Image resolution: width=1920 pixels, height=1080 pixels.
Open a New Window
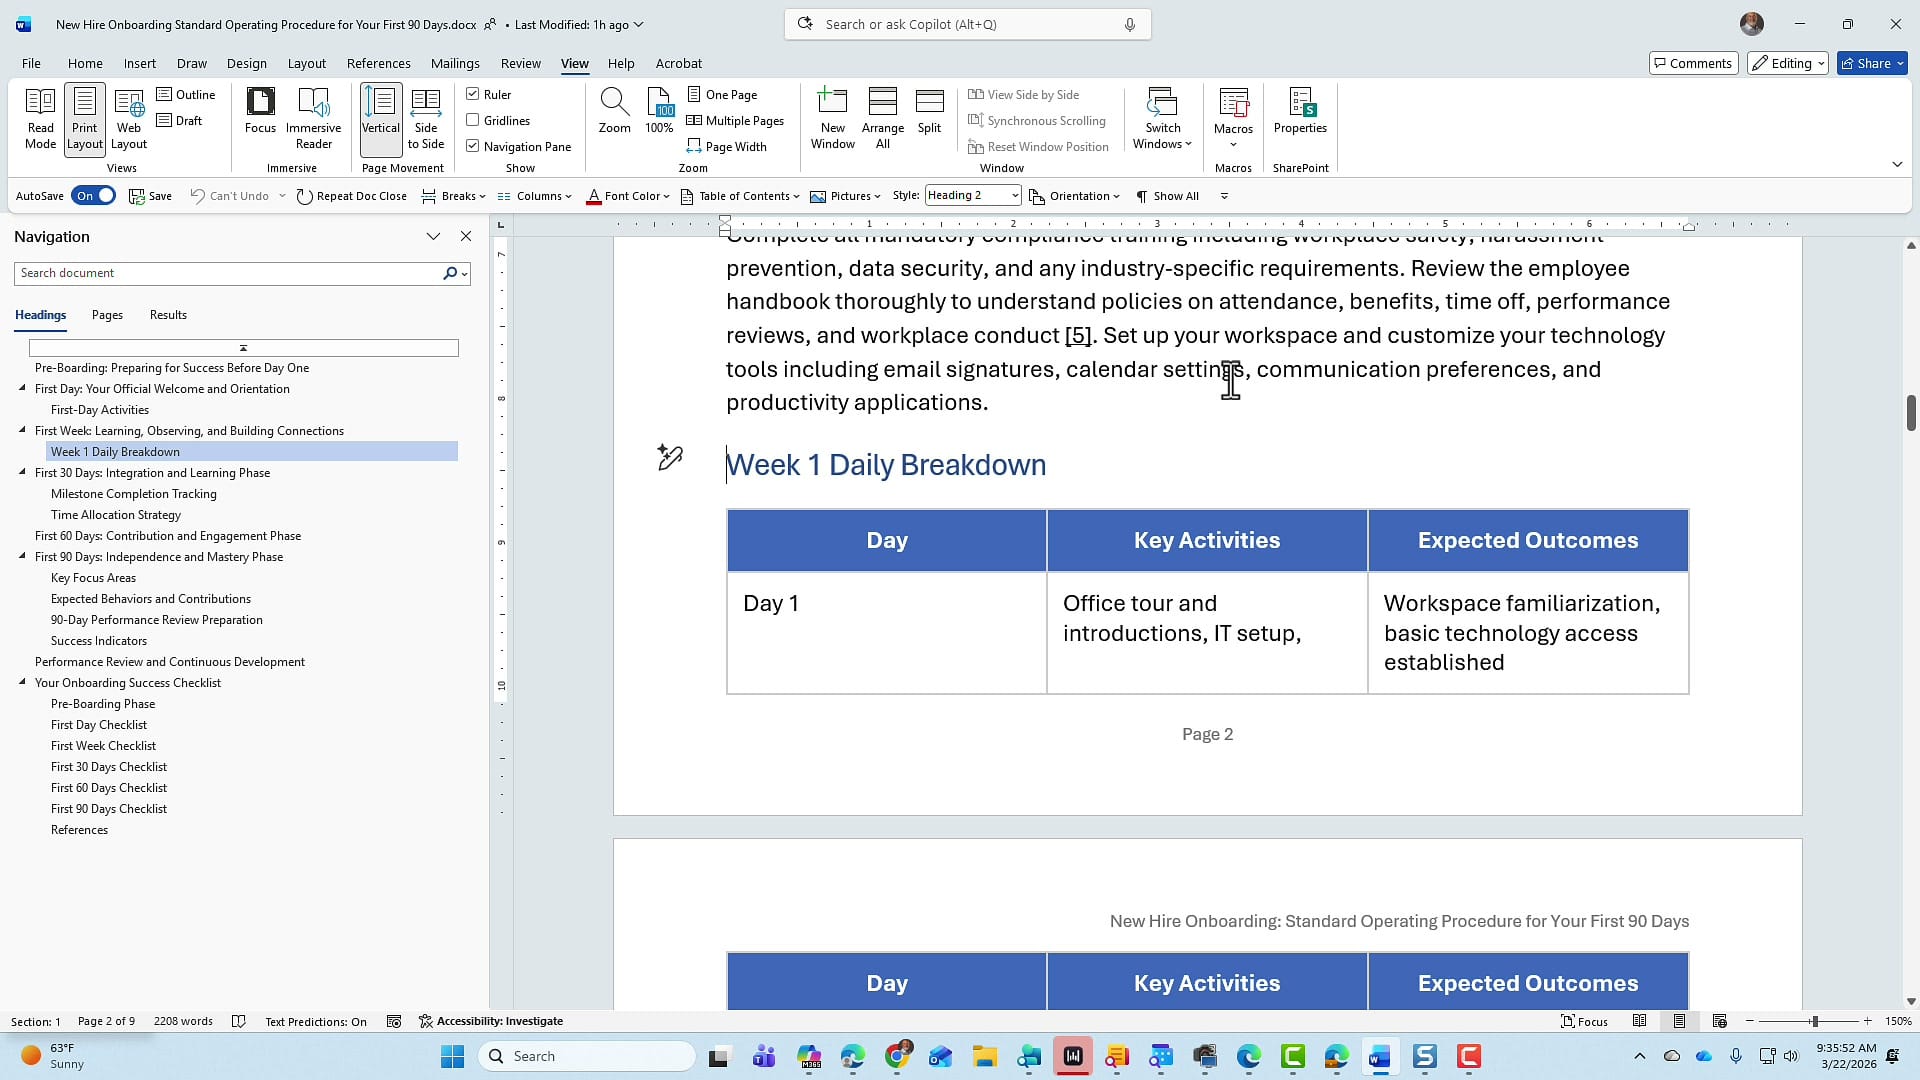[x=832, y=118]
